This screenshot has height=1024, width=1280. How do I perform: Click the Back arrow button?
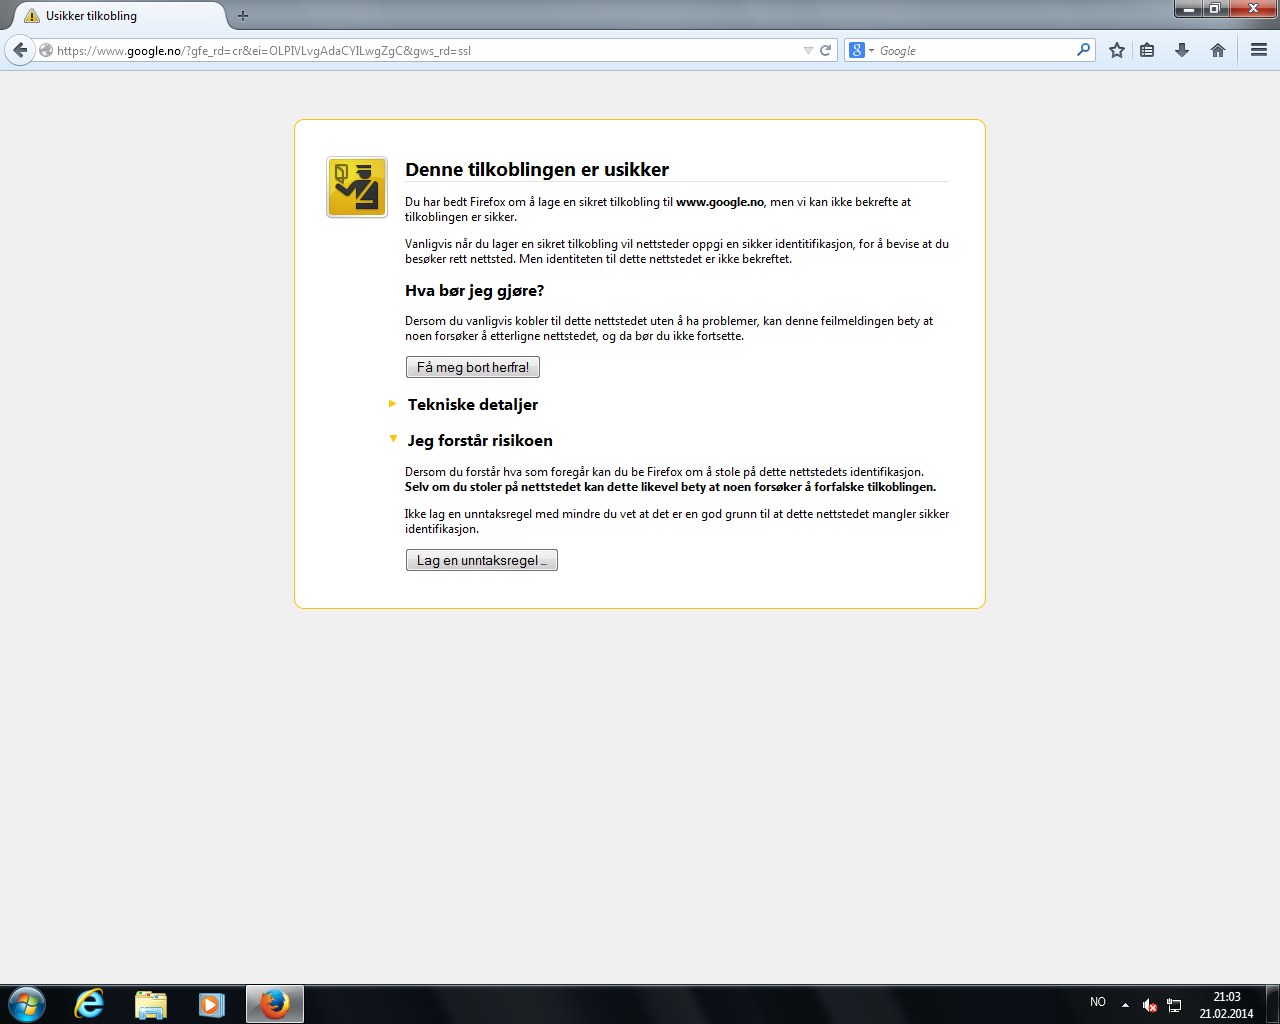tap(20, 50)
